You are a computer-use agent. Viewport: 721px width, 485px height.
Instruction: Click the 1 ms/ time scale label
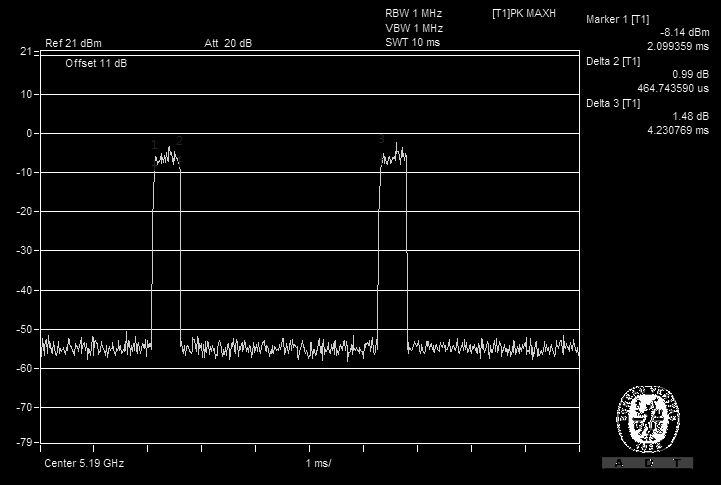pyautogui.click(x=318, y=463)
